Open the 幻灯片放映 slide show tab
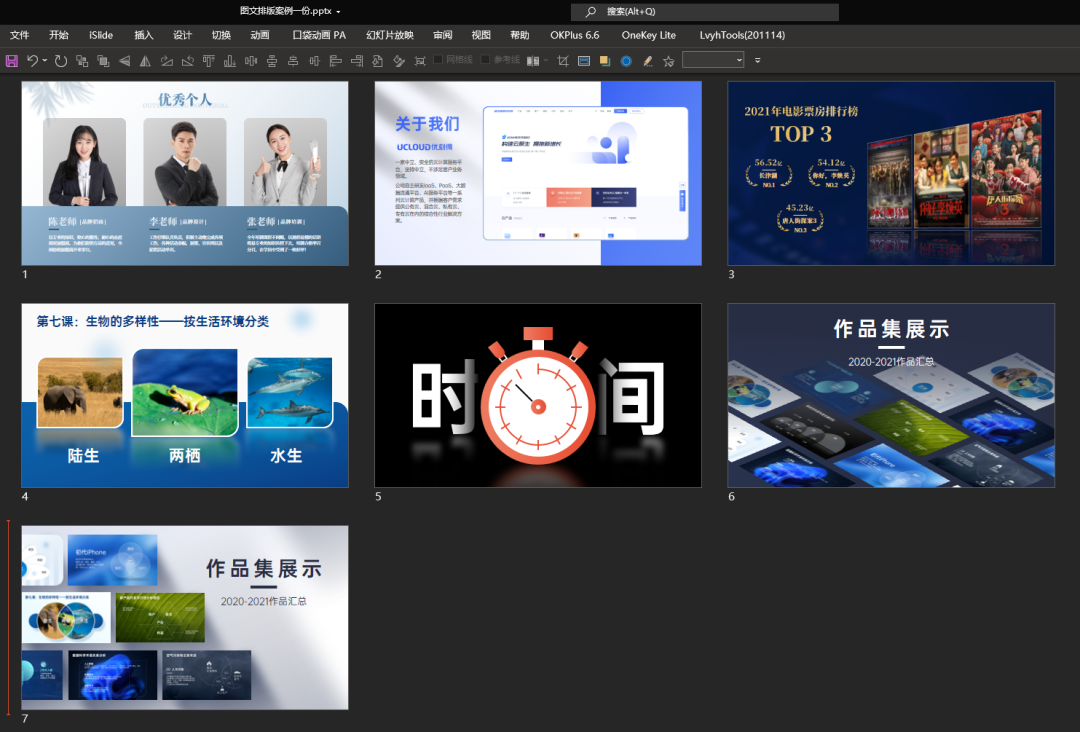This screenshot has height=732, width=1080. point(389,35)
